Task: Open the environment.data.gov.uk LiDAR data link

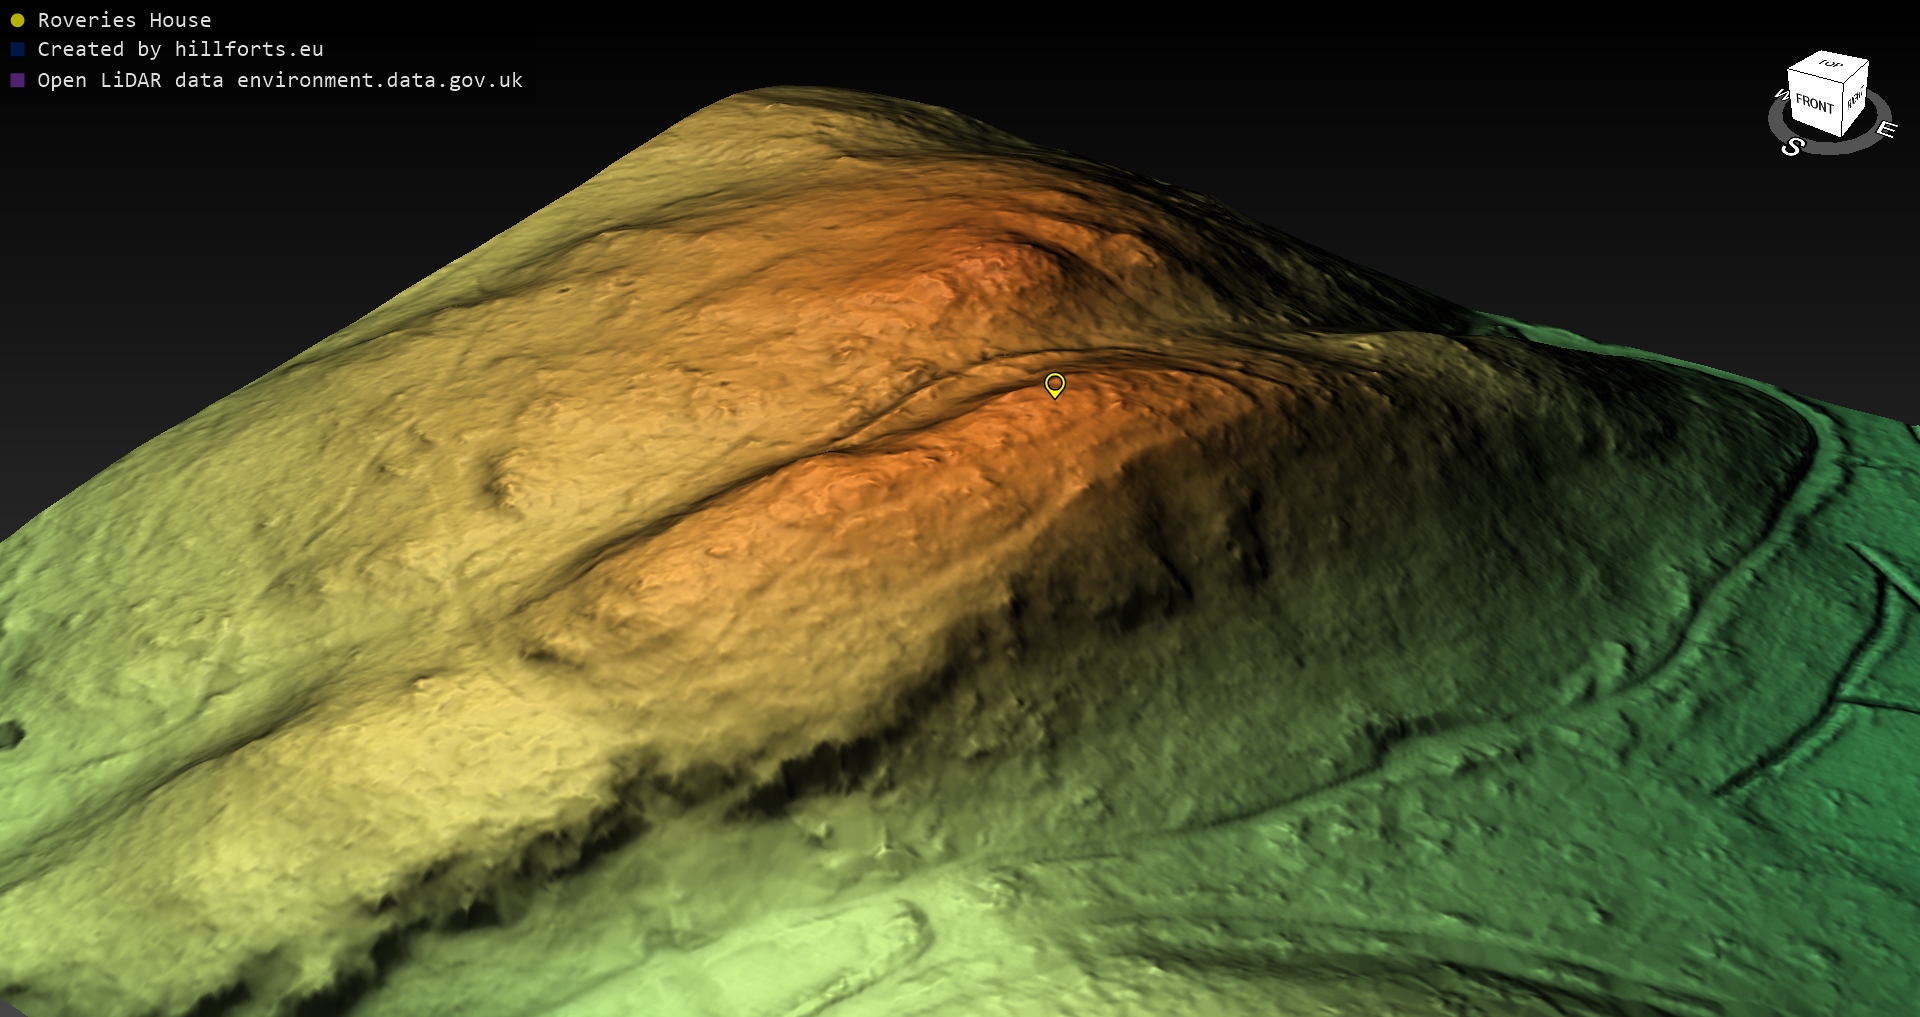Action: pyautogui.click(x=379, y=80)
